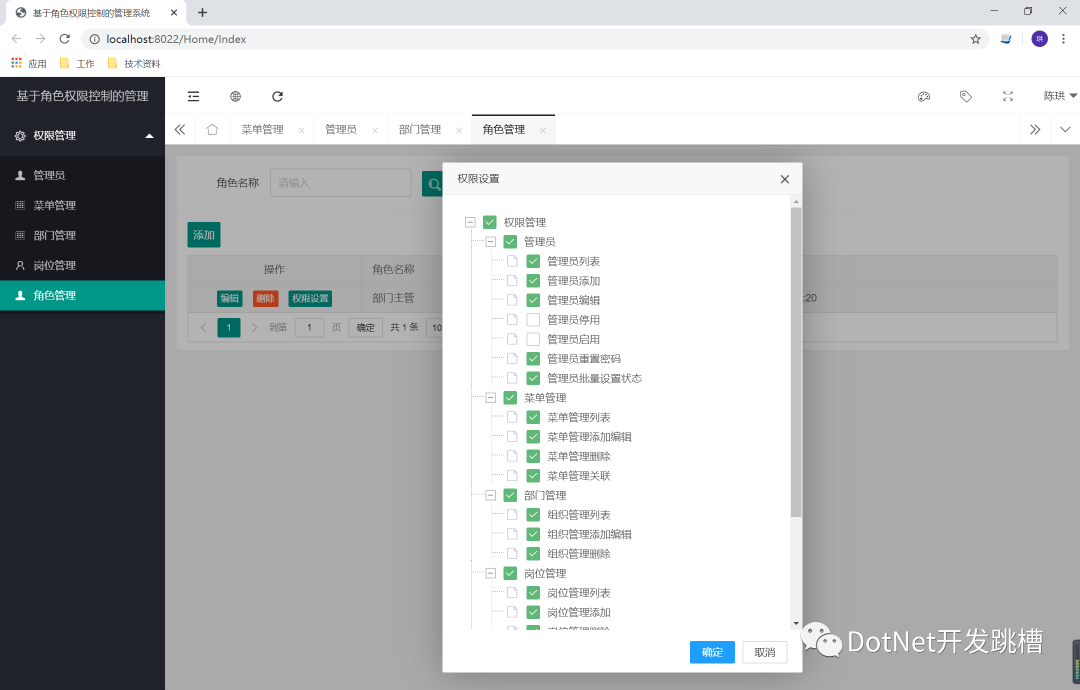Click the 权限设置 row button
The image size is (1080, 690).
pos(310,298)
